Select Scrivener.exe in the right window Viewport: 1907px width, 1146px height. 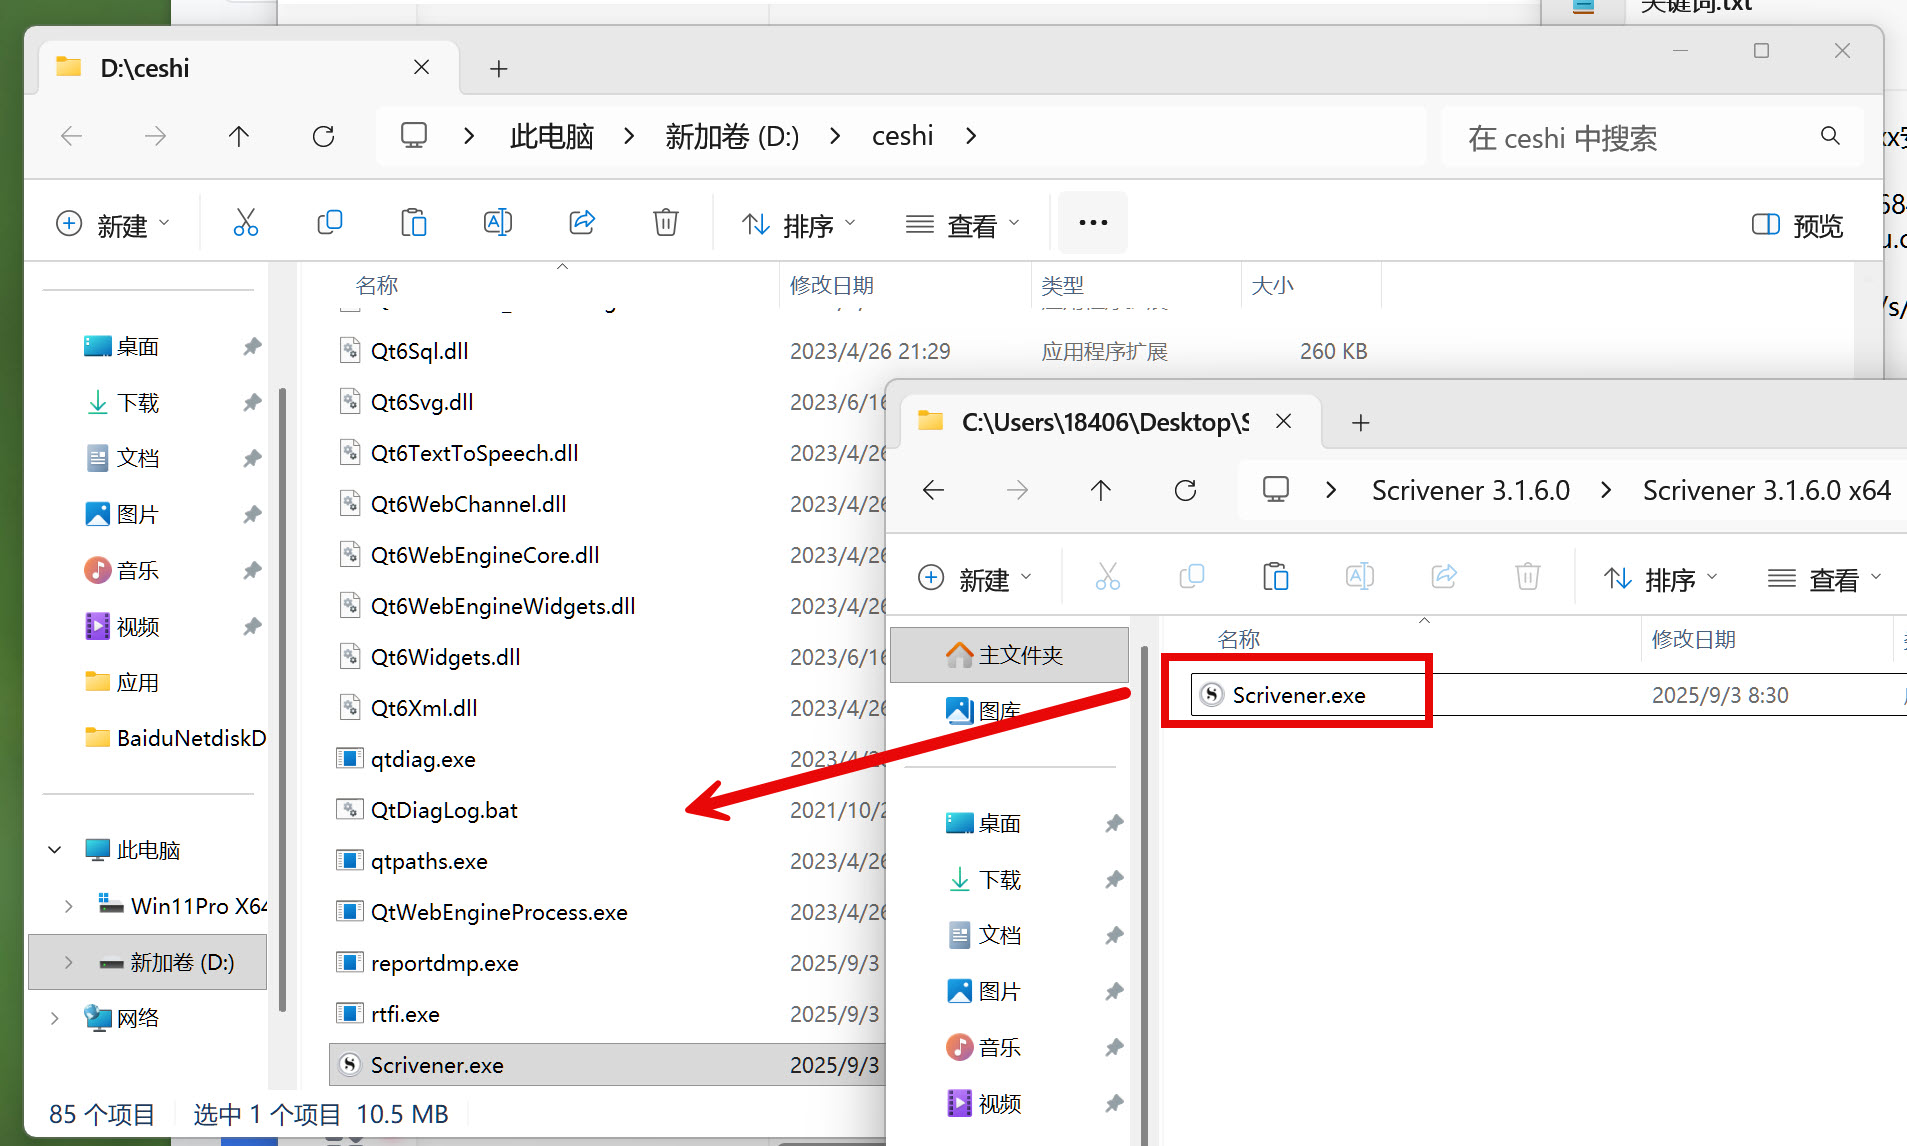1298,695
